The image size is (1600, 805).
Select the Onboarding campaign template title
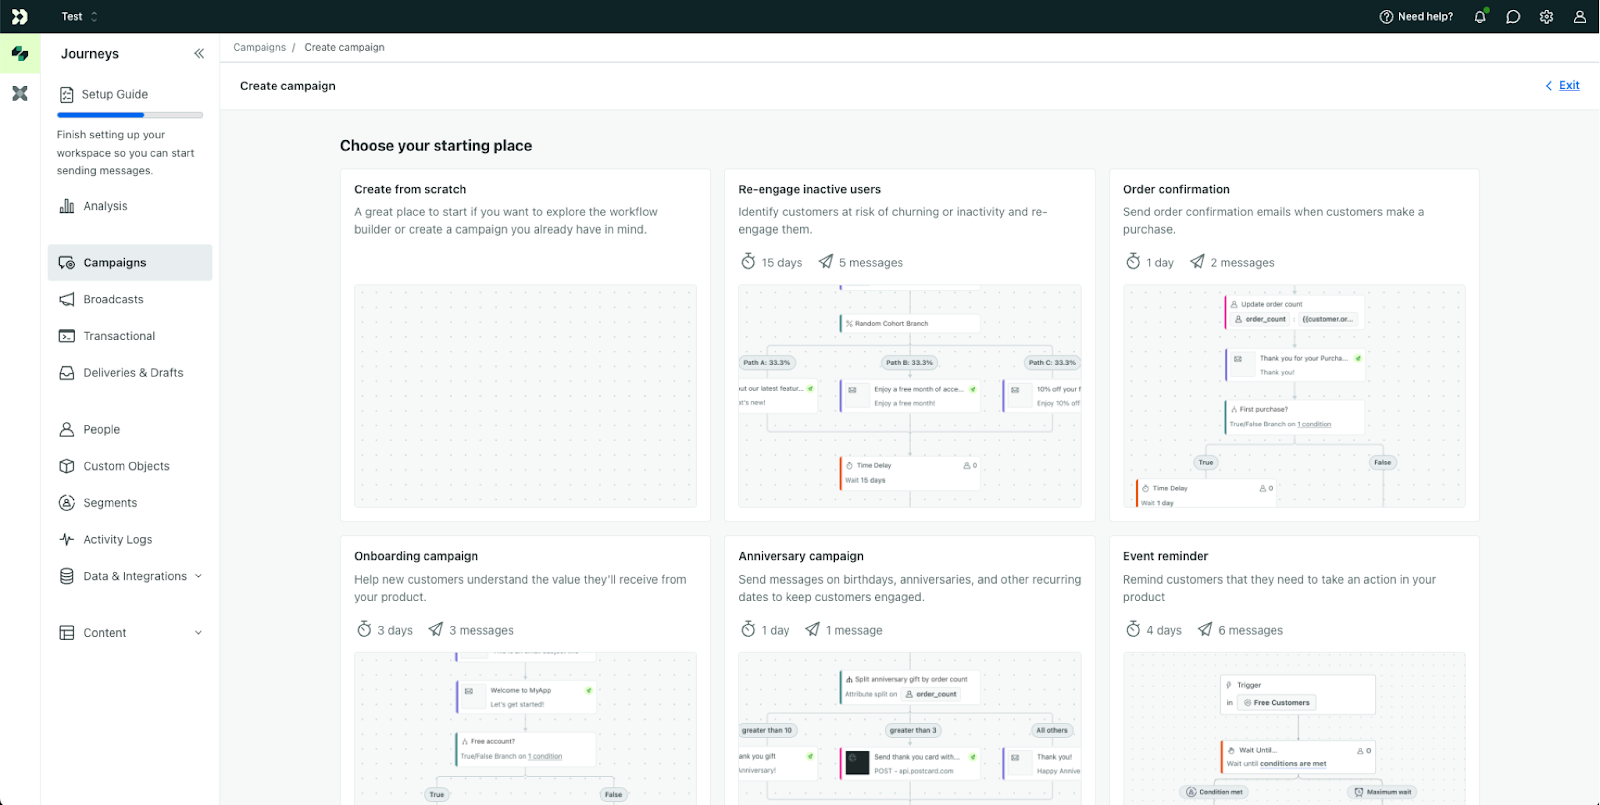pos(416,557)
